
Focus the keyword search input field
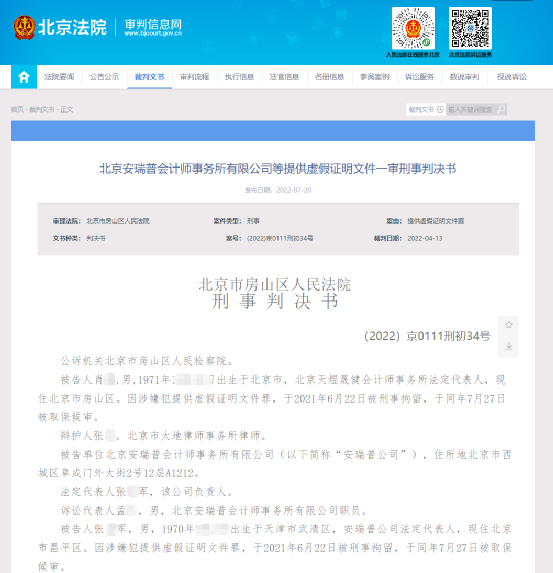(471, 109)
